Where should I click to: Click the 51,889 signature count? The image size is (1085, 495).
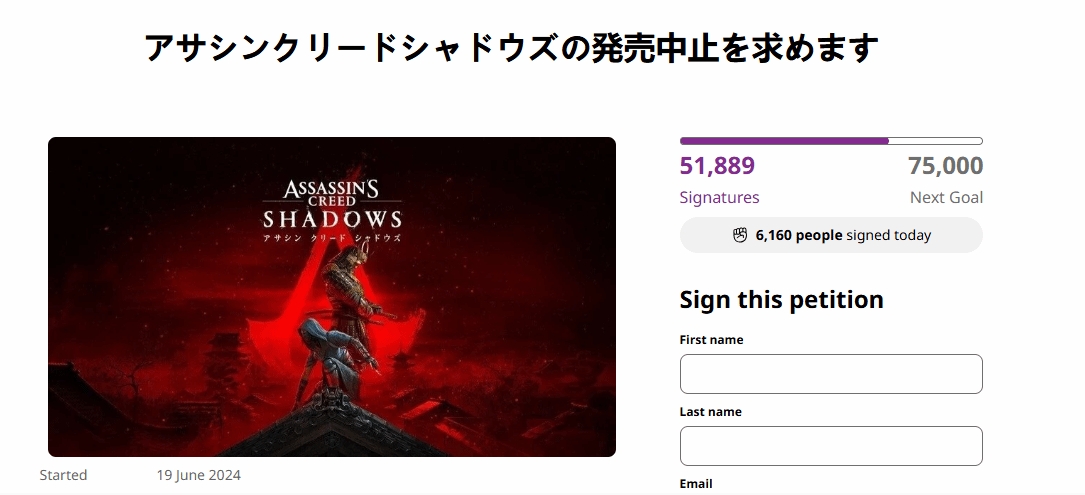[x=717, y=166]
